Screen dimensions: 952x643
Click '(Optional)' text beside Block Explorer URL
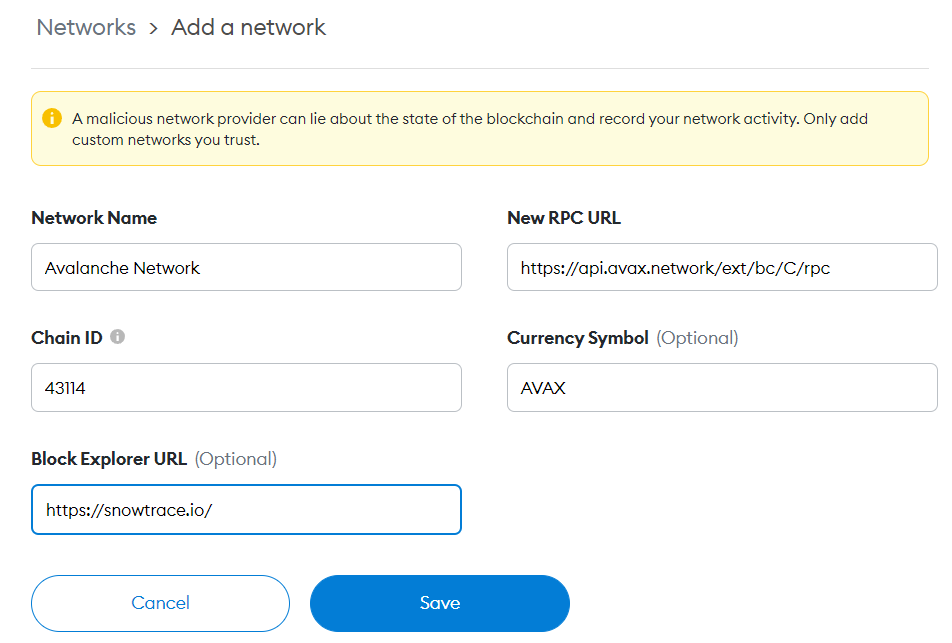pyautogui.click(x=236, y=459)
